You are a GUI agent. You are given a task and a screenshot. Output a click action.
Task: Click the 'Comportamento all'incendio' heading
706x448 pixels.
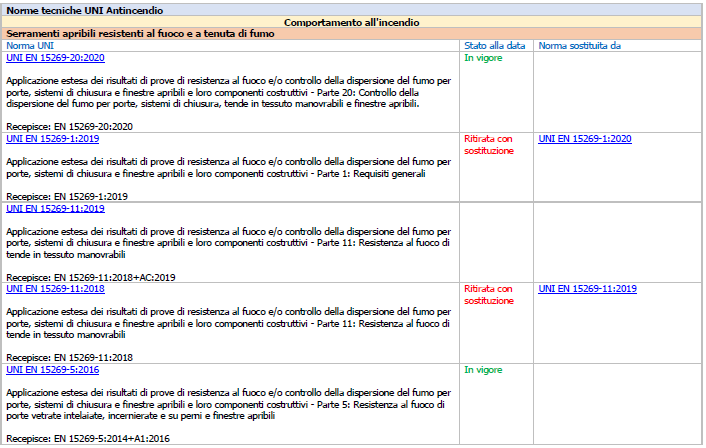tap(352, 23)
